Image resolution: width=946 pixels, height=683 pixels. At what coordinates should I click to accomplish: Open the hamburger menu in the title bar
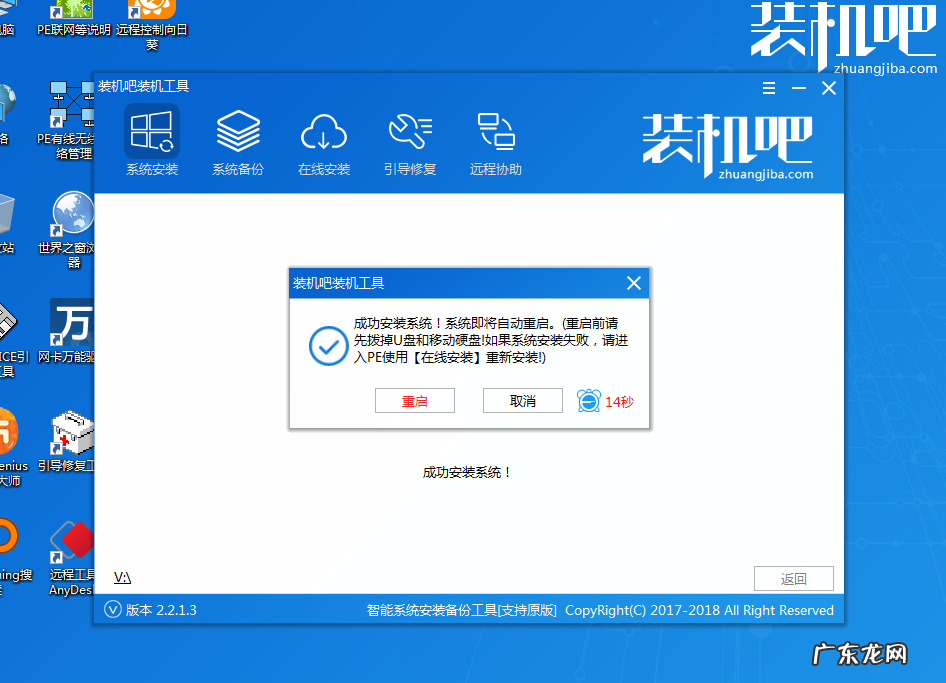[768, 88]
